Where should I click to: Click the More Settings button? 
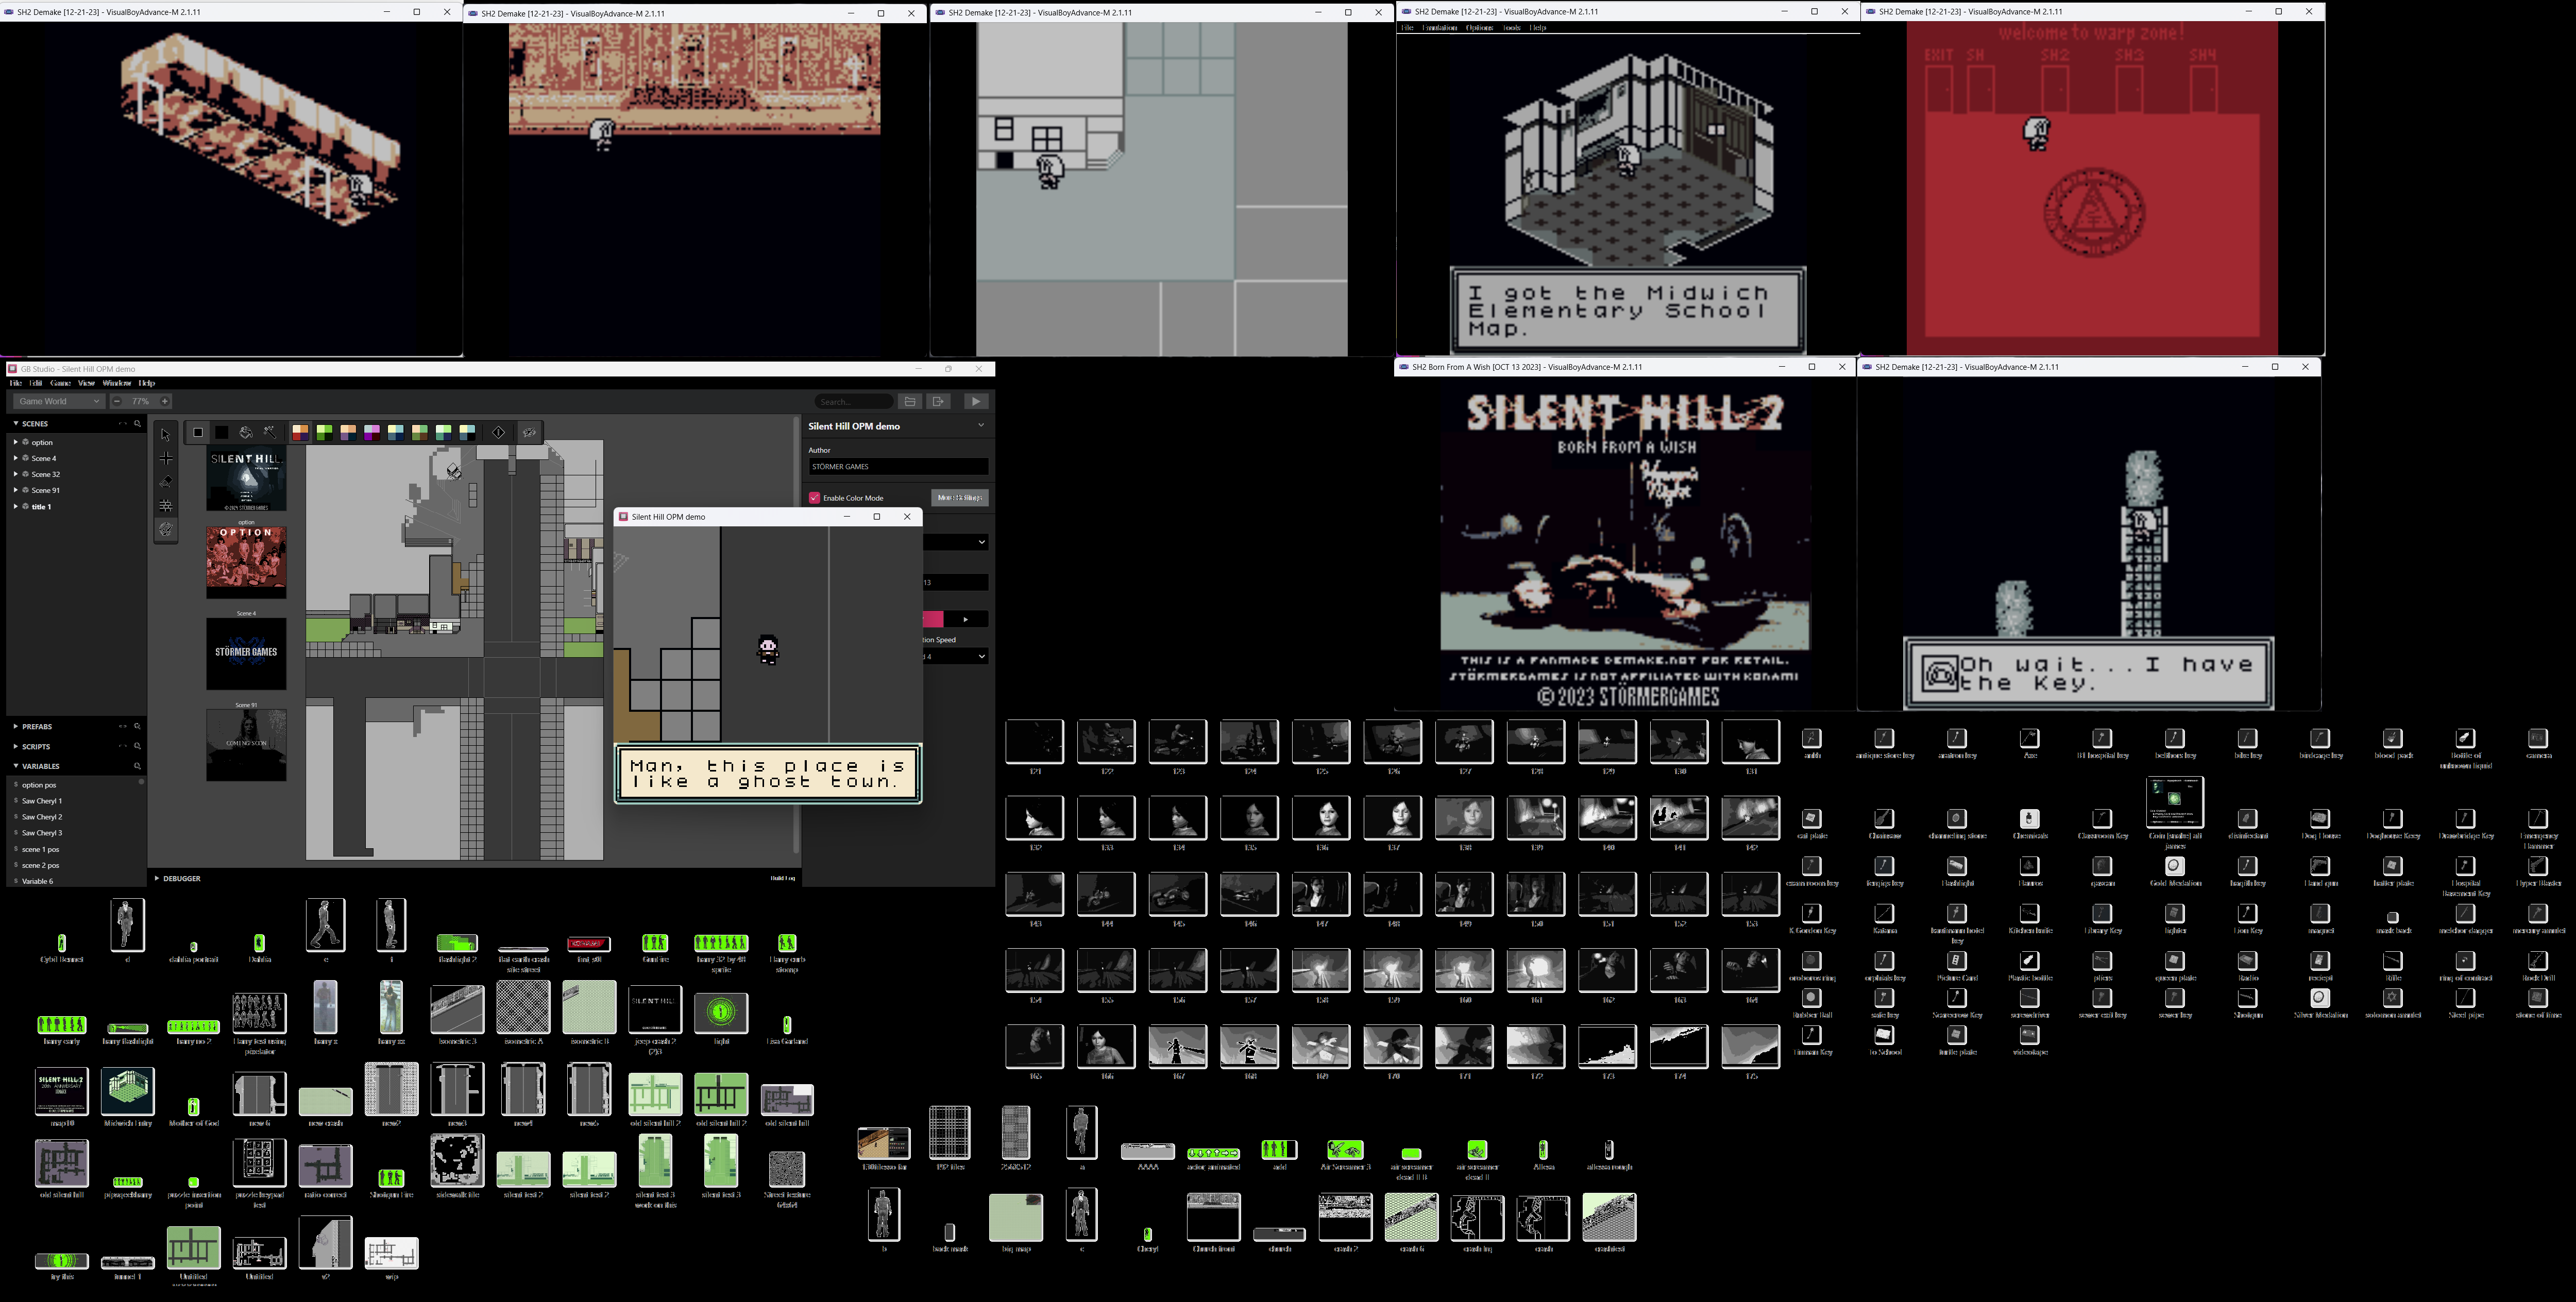[960, 498]
